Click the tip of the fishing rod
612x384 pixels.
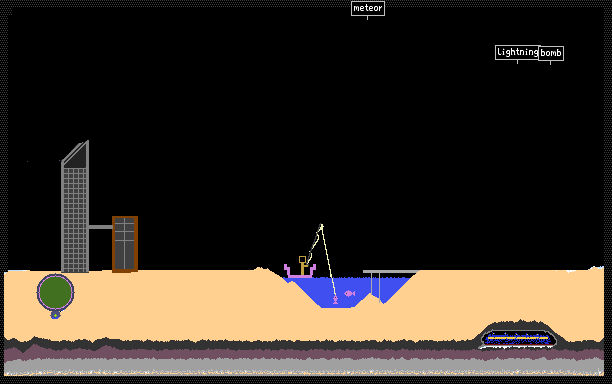[x=322, y=225]
